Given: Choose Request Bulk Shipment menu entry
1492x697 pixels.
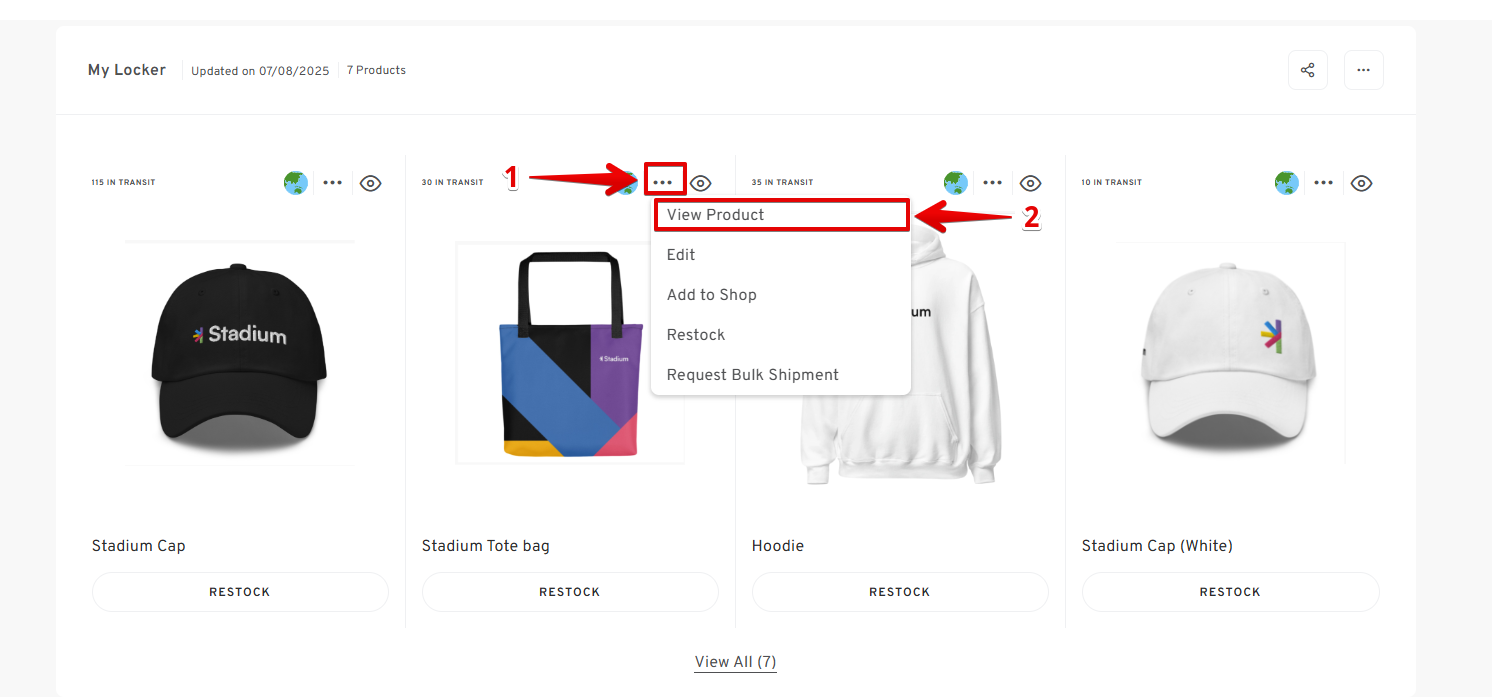Looking at the screenshot, I should pyautogui.click(x=753, y=375).
